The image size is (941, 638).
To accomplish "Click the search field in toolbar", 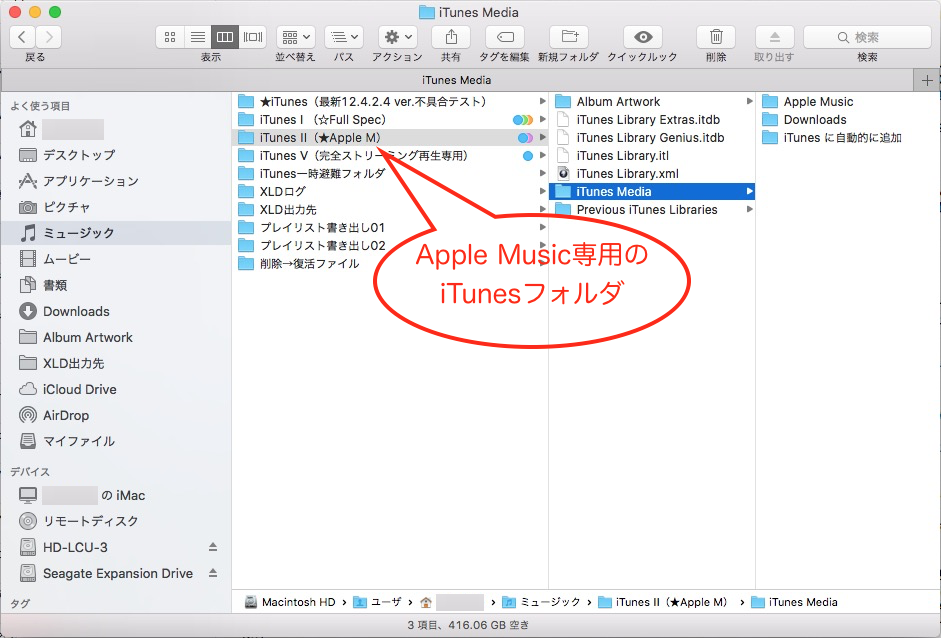I will 866,37.
